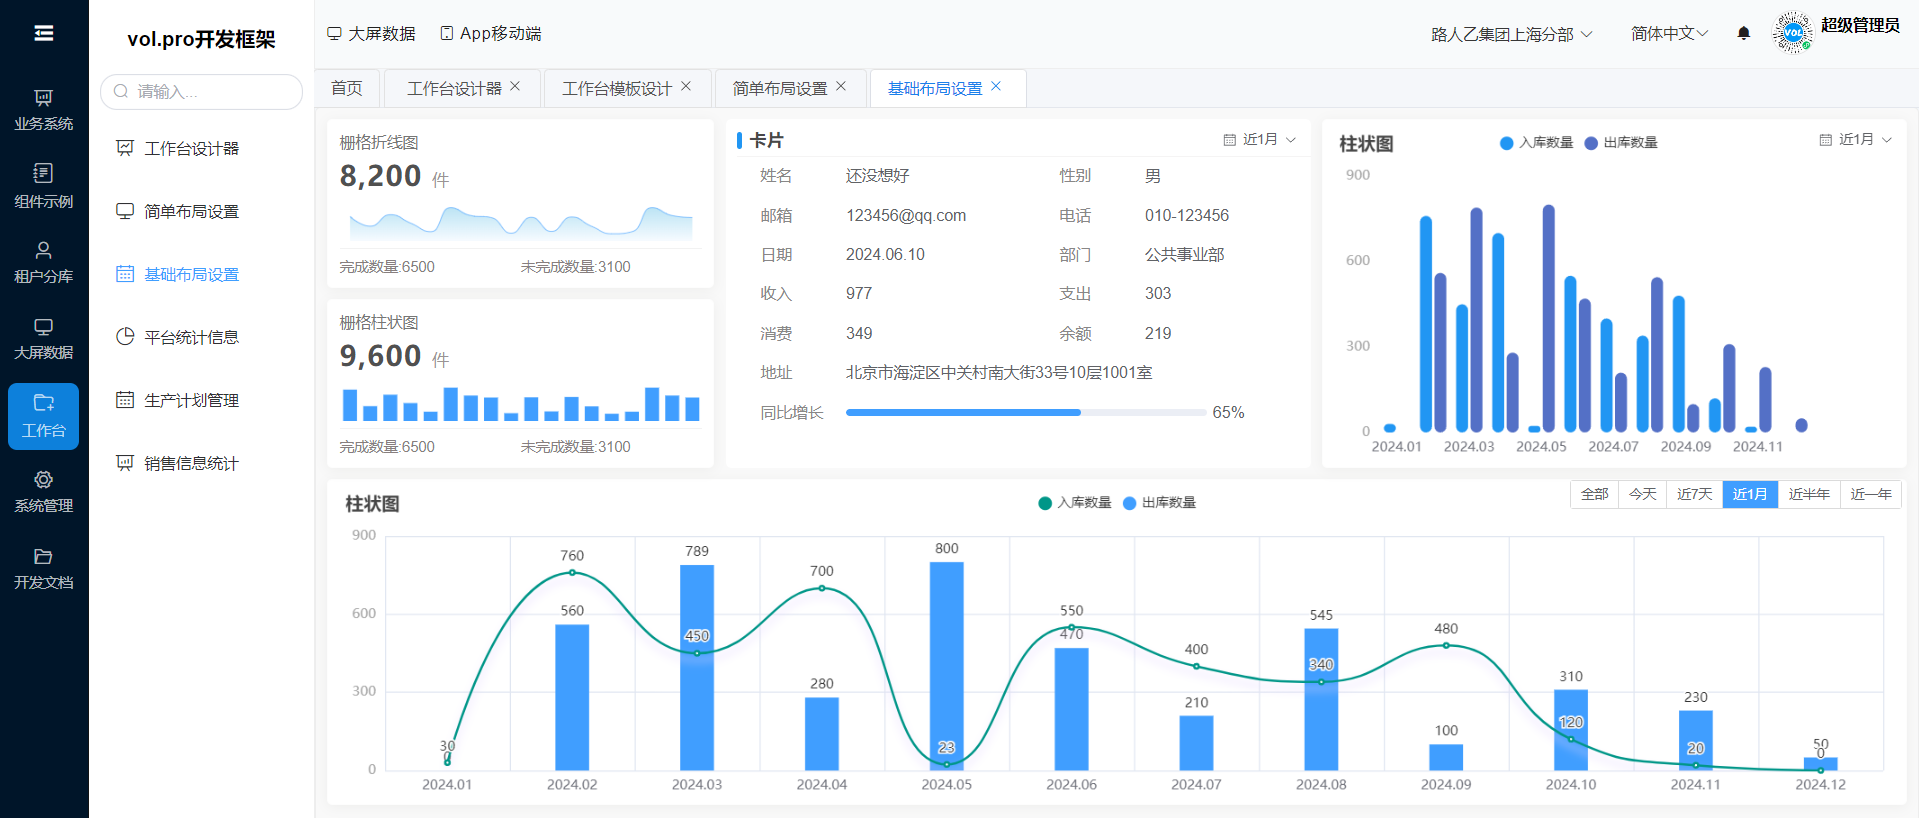This screenshot has height=818, width=1919.
Task: Open 路人乙集团上海分部 organization dropdown
Action: [x=1511, y=34]
